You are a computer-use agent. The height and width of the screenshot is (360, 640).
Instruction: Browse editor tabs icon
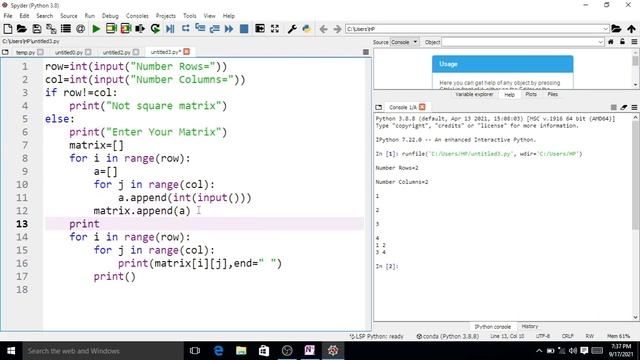[x=5, y=52]
